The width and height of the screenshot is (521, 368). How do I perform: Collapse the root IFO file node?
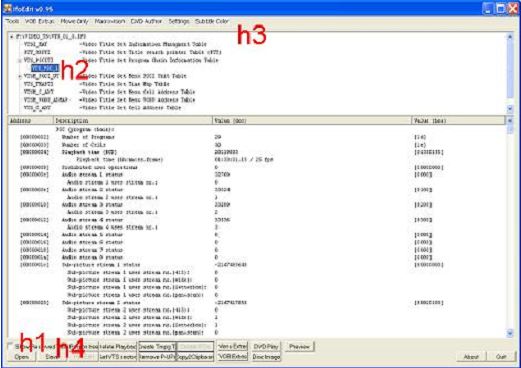12,36
